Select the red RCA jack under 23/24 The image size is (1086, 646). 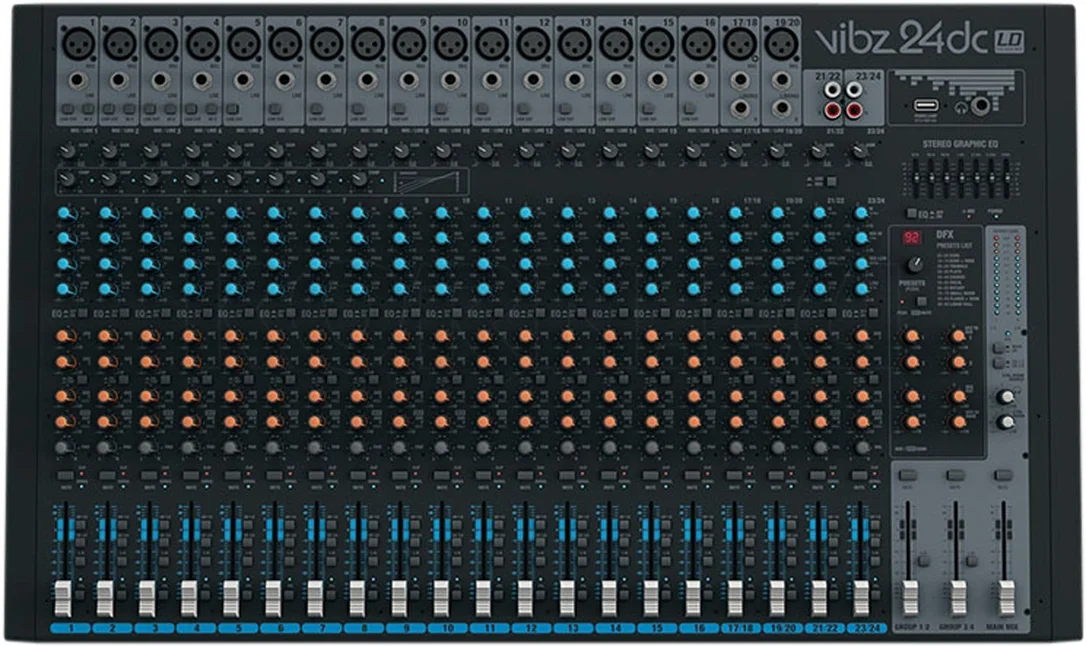tap(854, 109)
